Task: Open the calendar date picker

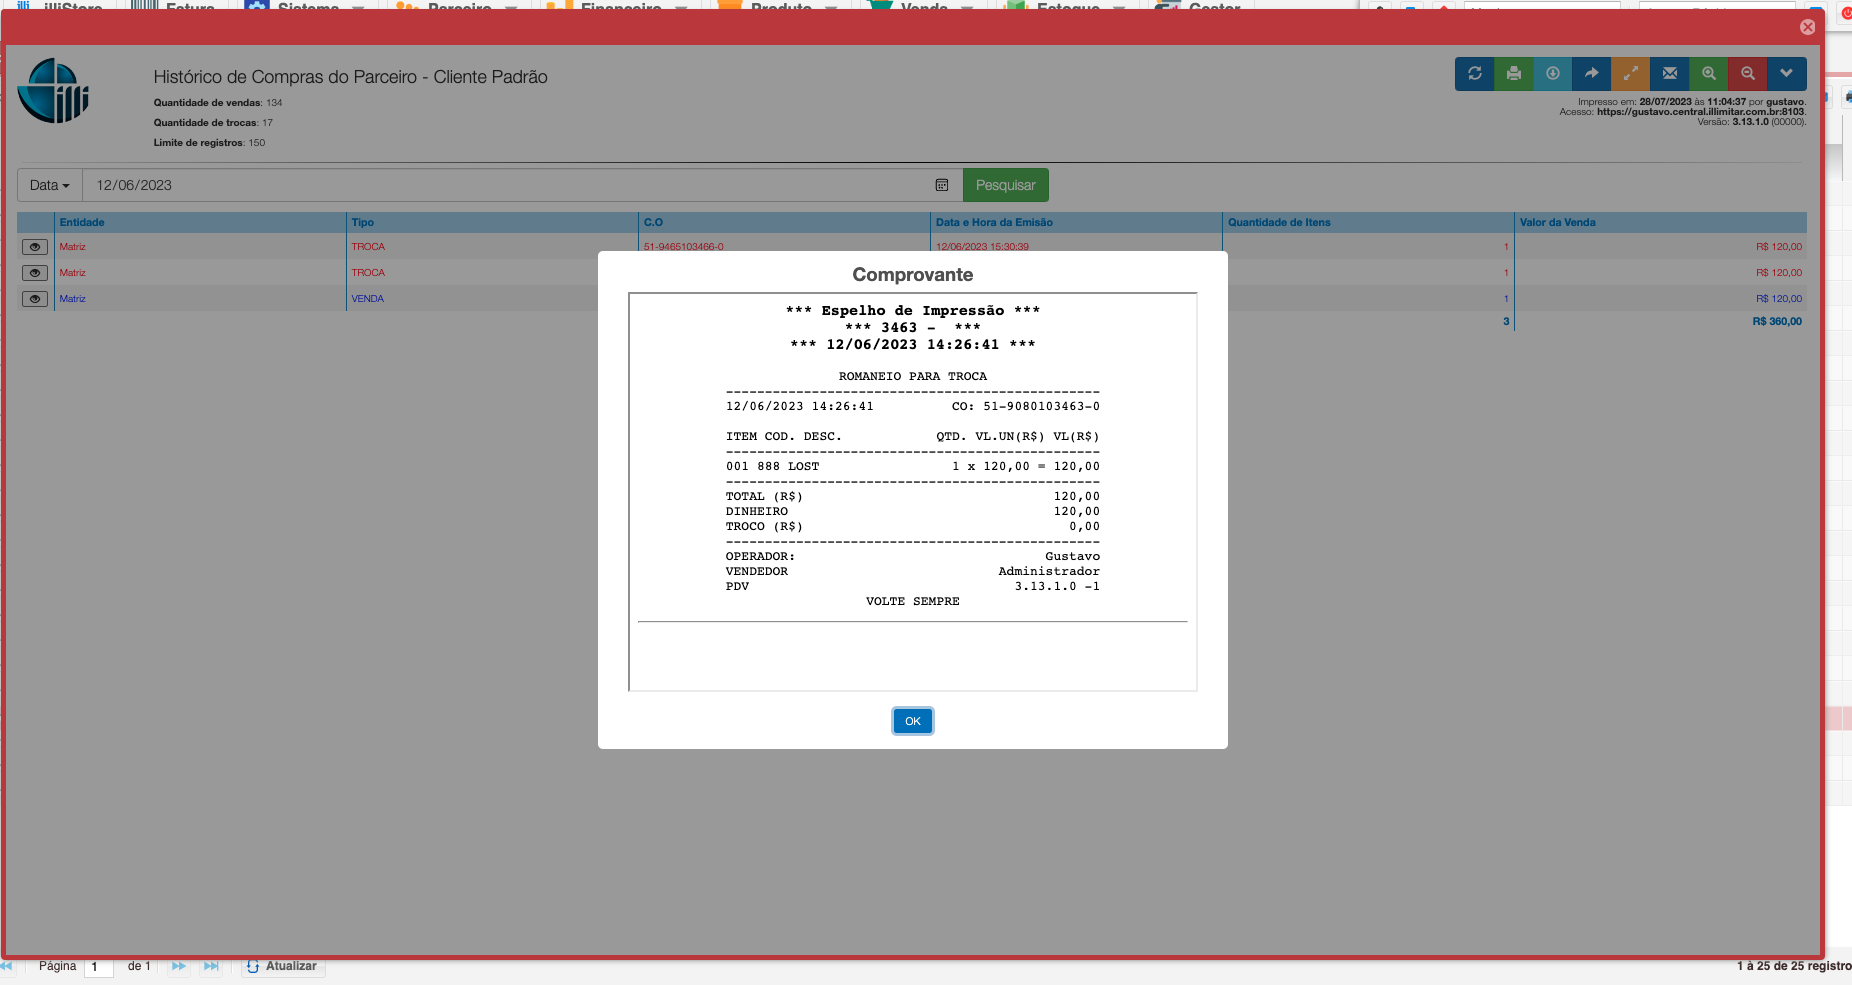Action: (x=941, y=185)
